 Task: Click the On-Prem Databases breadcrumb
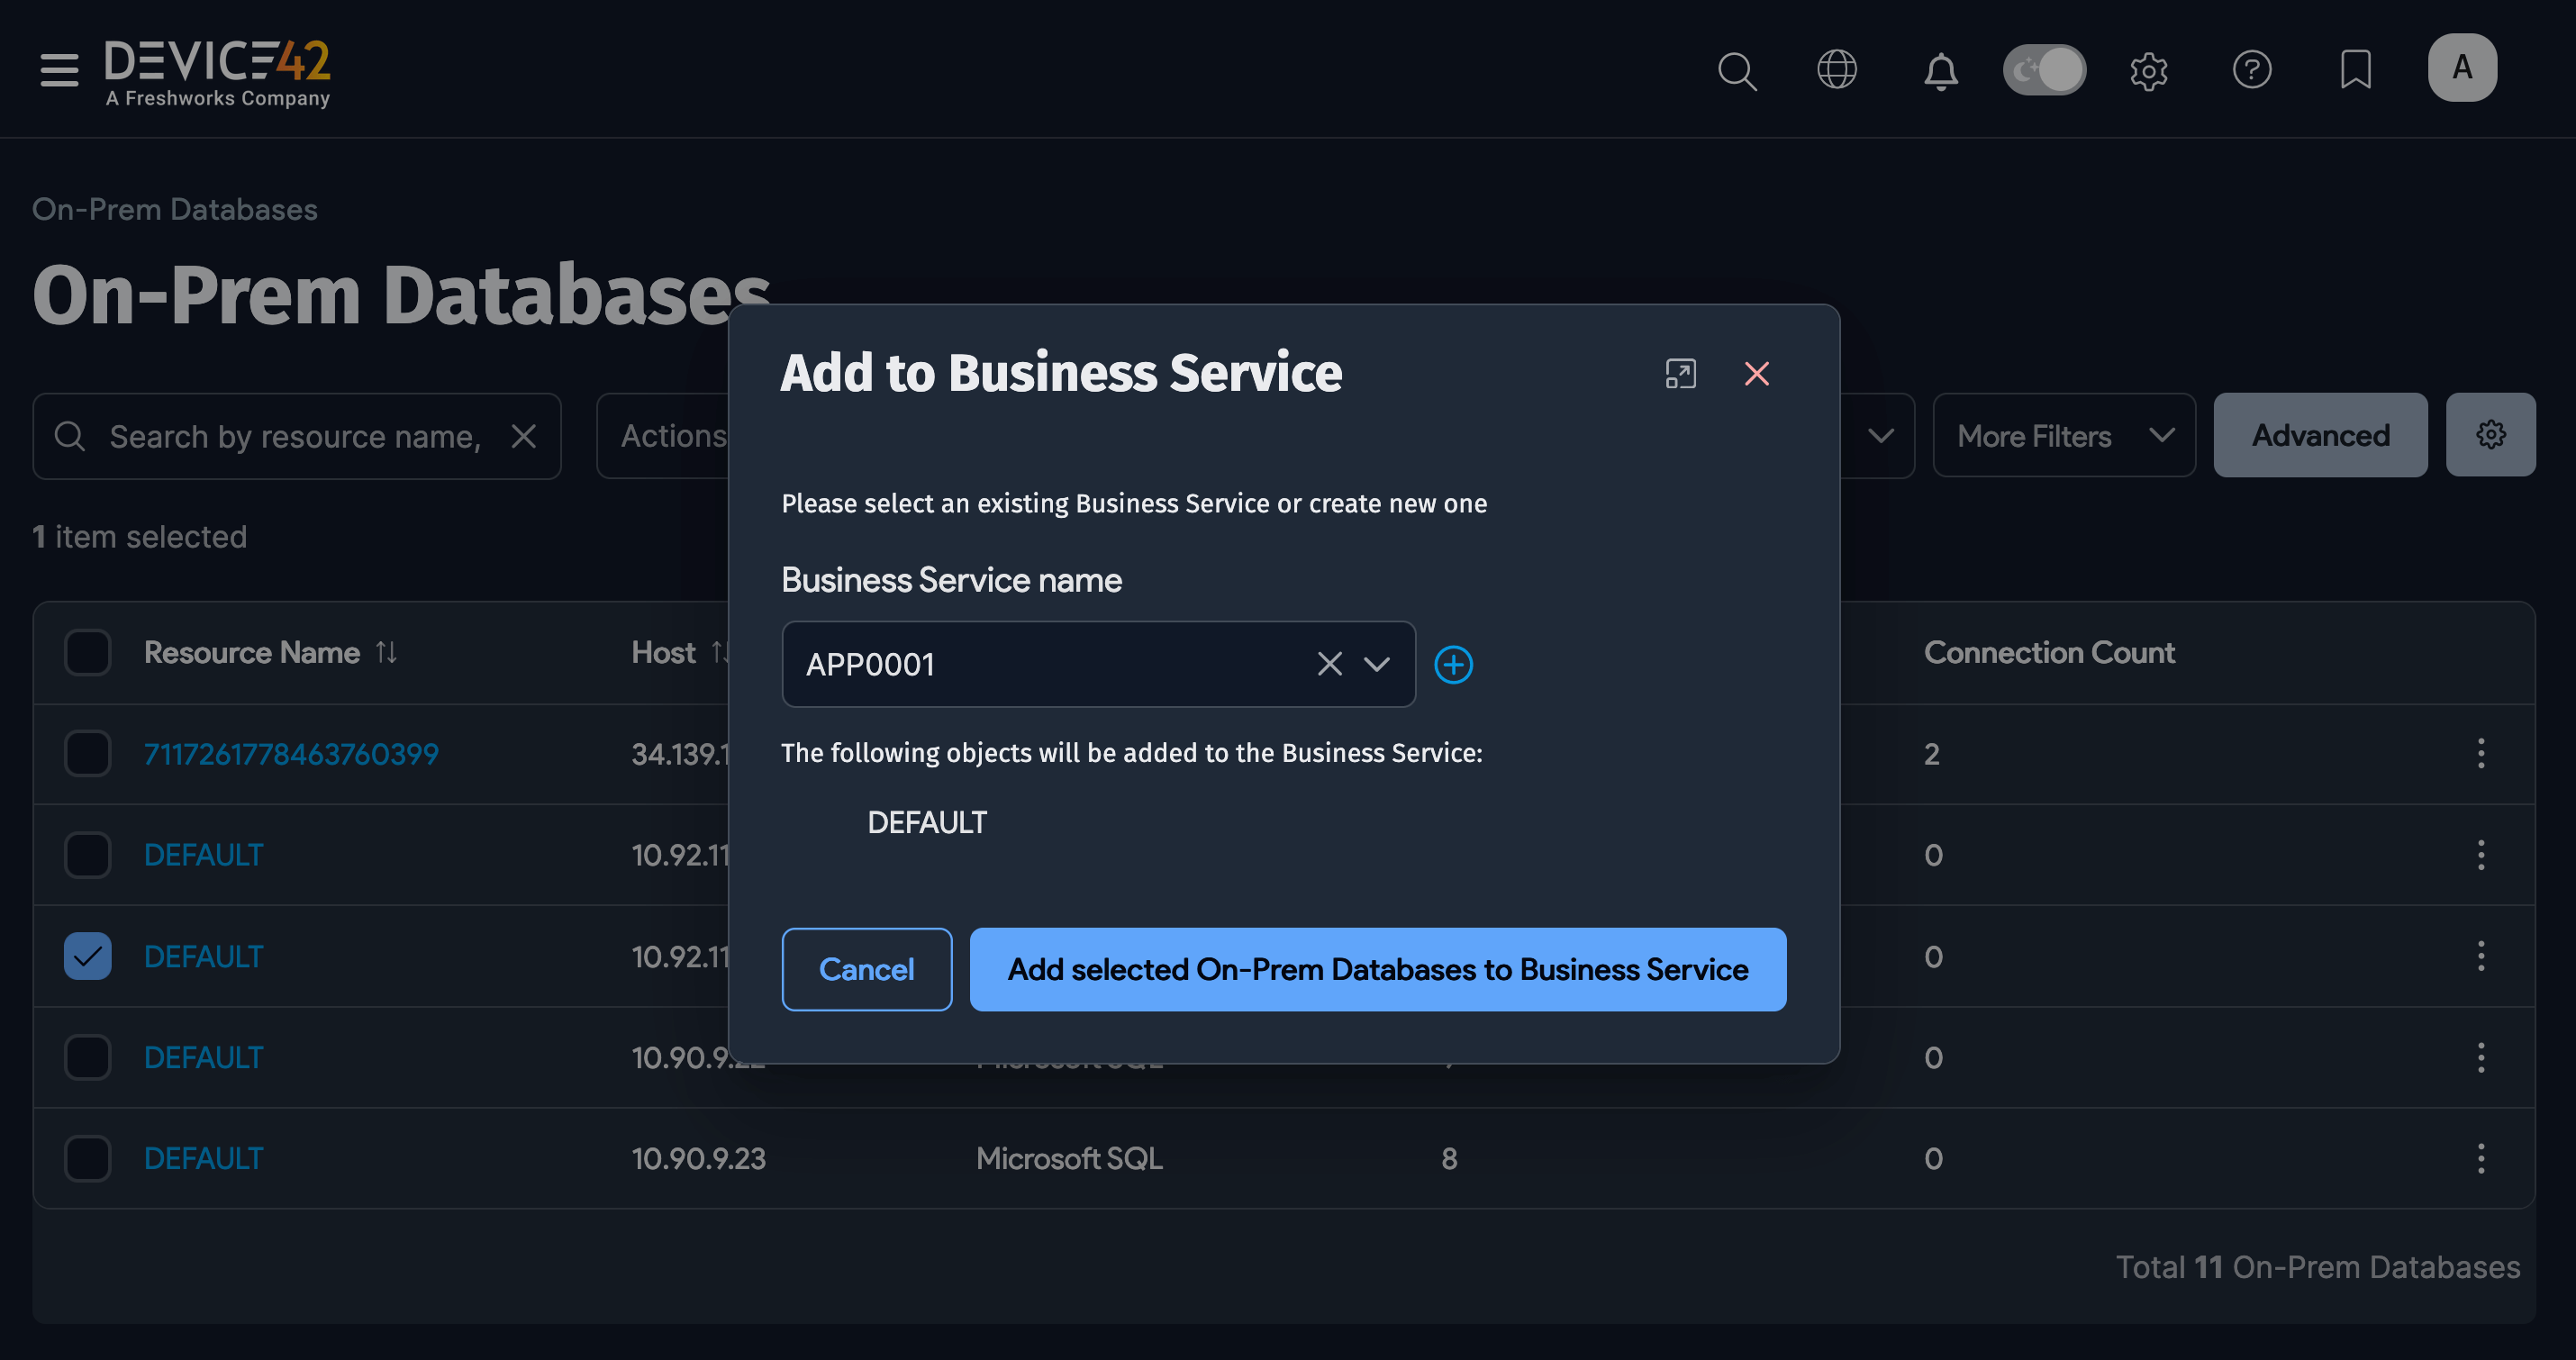tap(174, 209)
